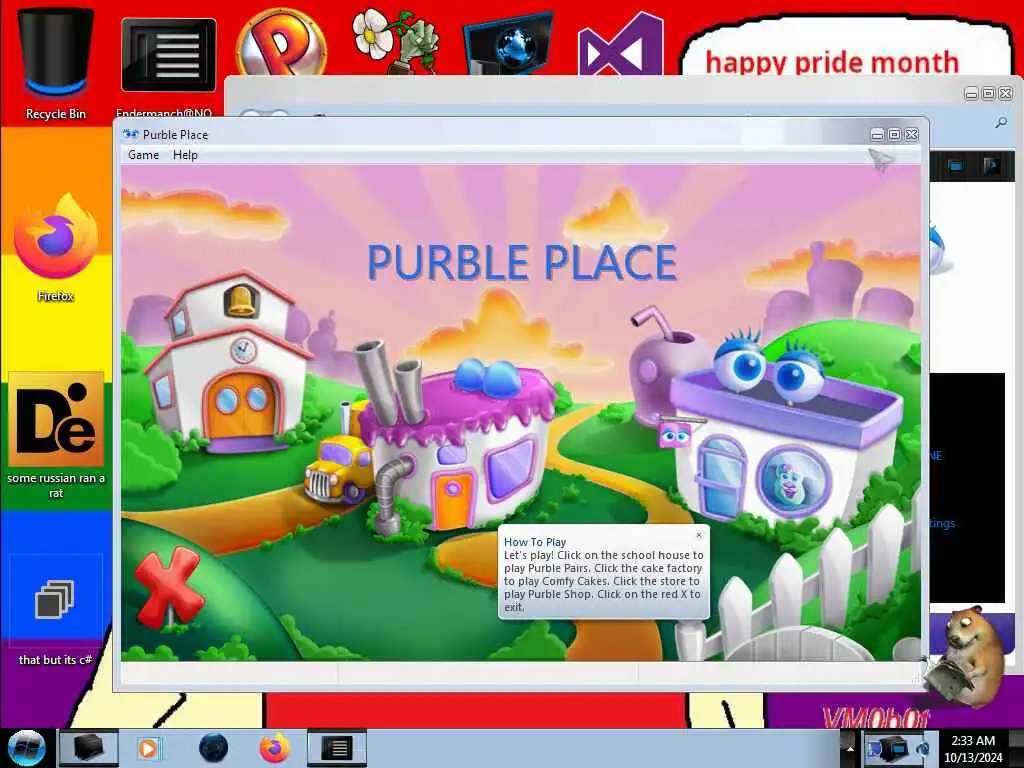1024x768 pixels.
Task: Open the monitor globe desktop icon
Action: click(x=508, y=44)
